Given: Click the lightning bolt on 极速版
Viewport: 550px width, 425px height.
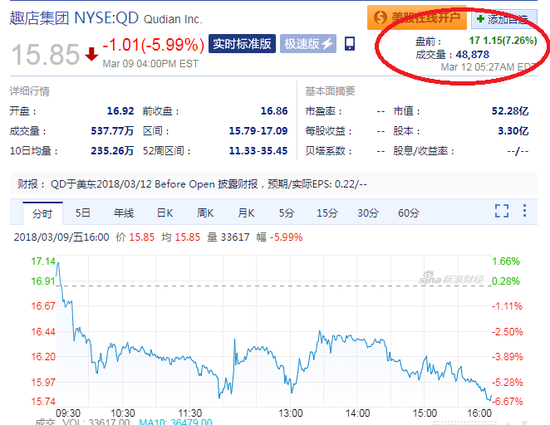Looking at the screenshot, I should coord(327,44).
